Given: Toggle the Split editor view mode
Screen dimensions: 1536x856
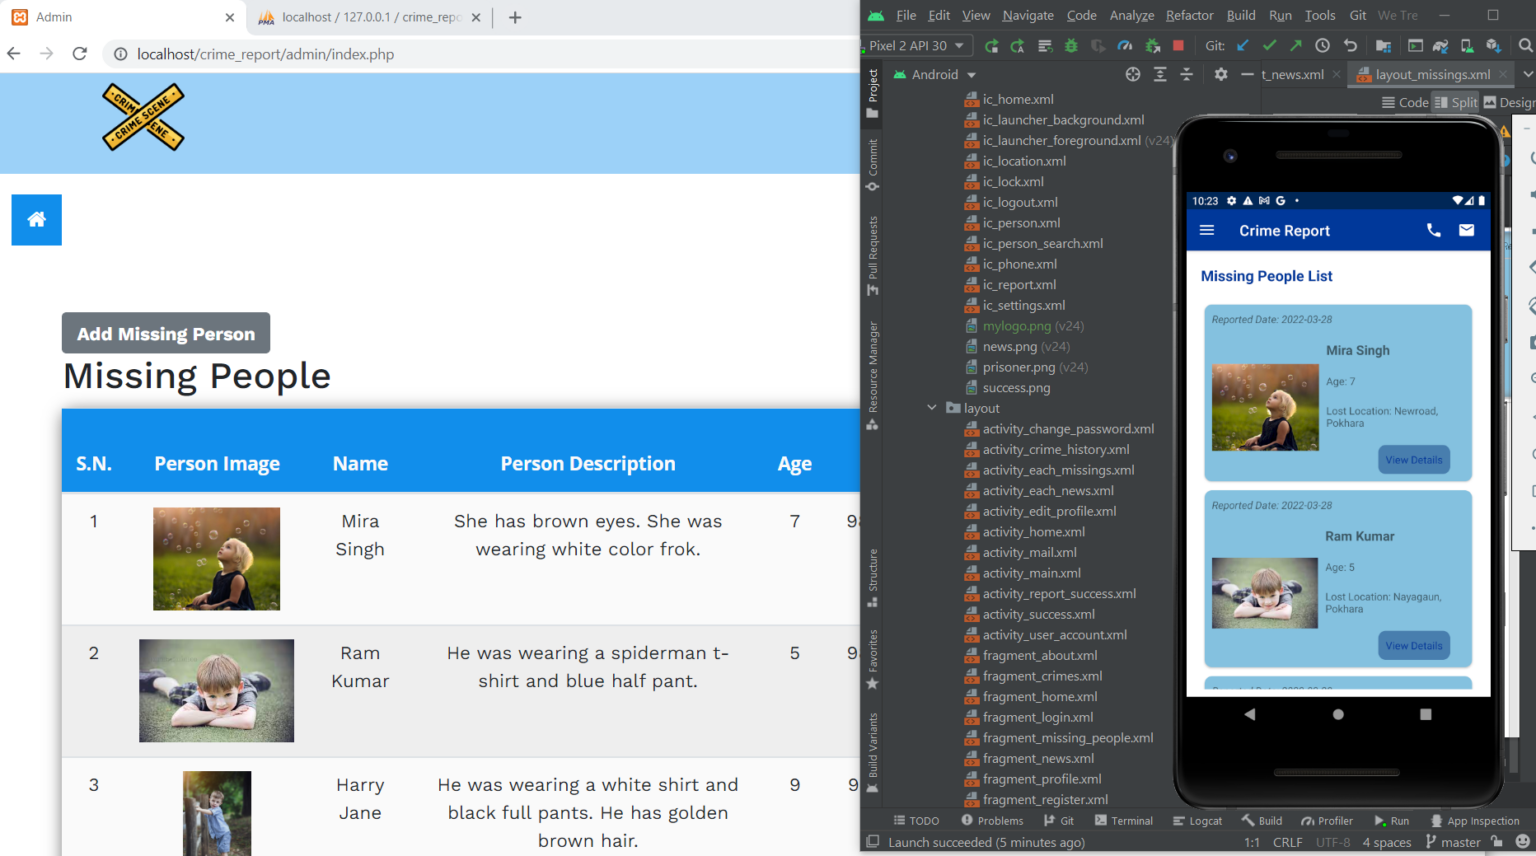Looking at the screenshot, I should coord(1456,102).
